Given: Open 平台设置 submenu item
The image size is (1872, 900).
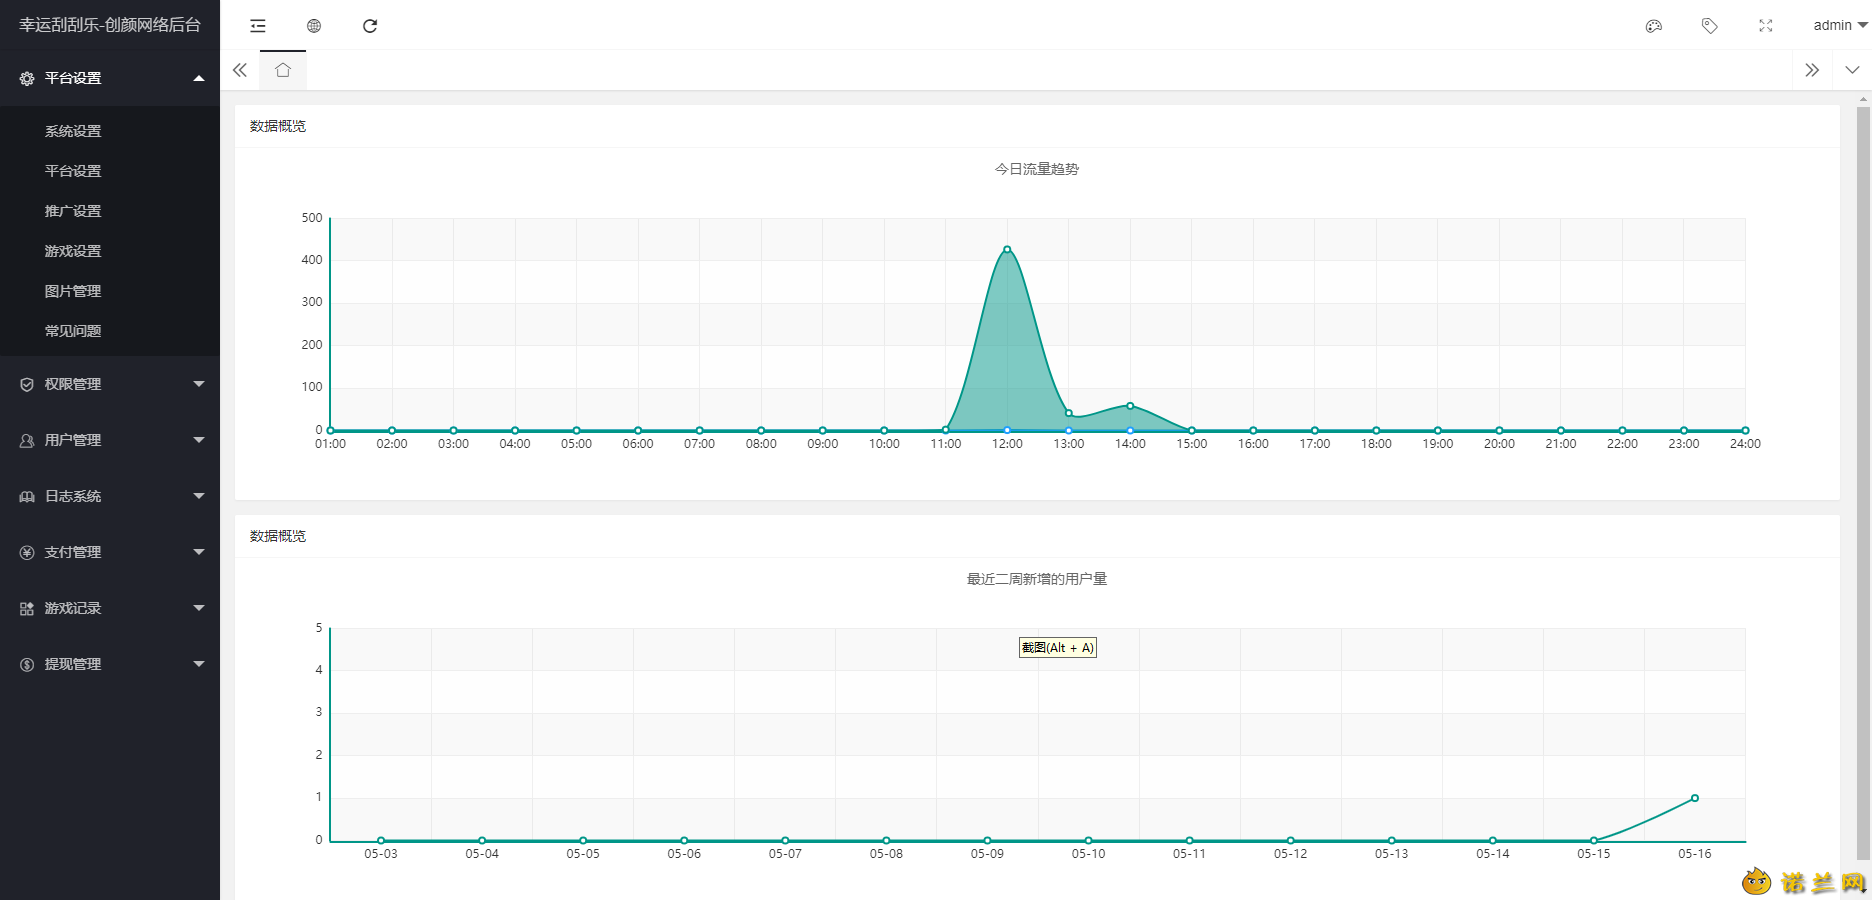Looking at the screenshot, I should tap(110, 171).
